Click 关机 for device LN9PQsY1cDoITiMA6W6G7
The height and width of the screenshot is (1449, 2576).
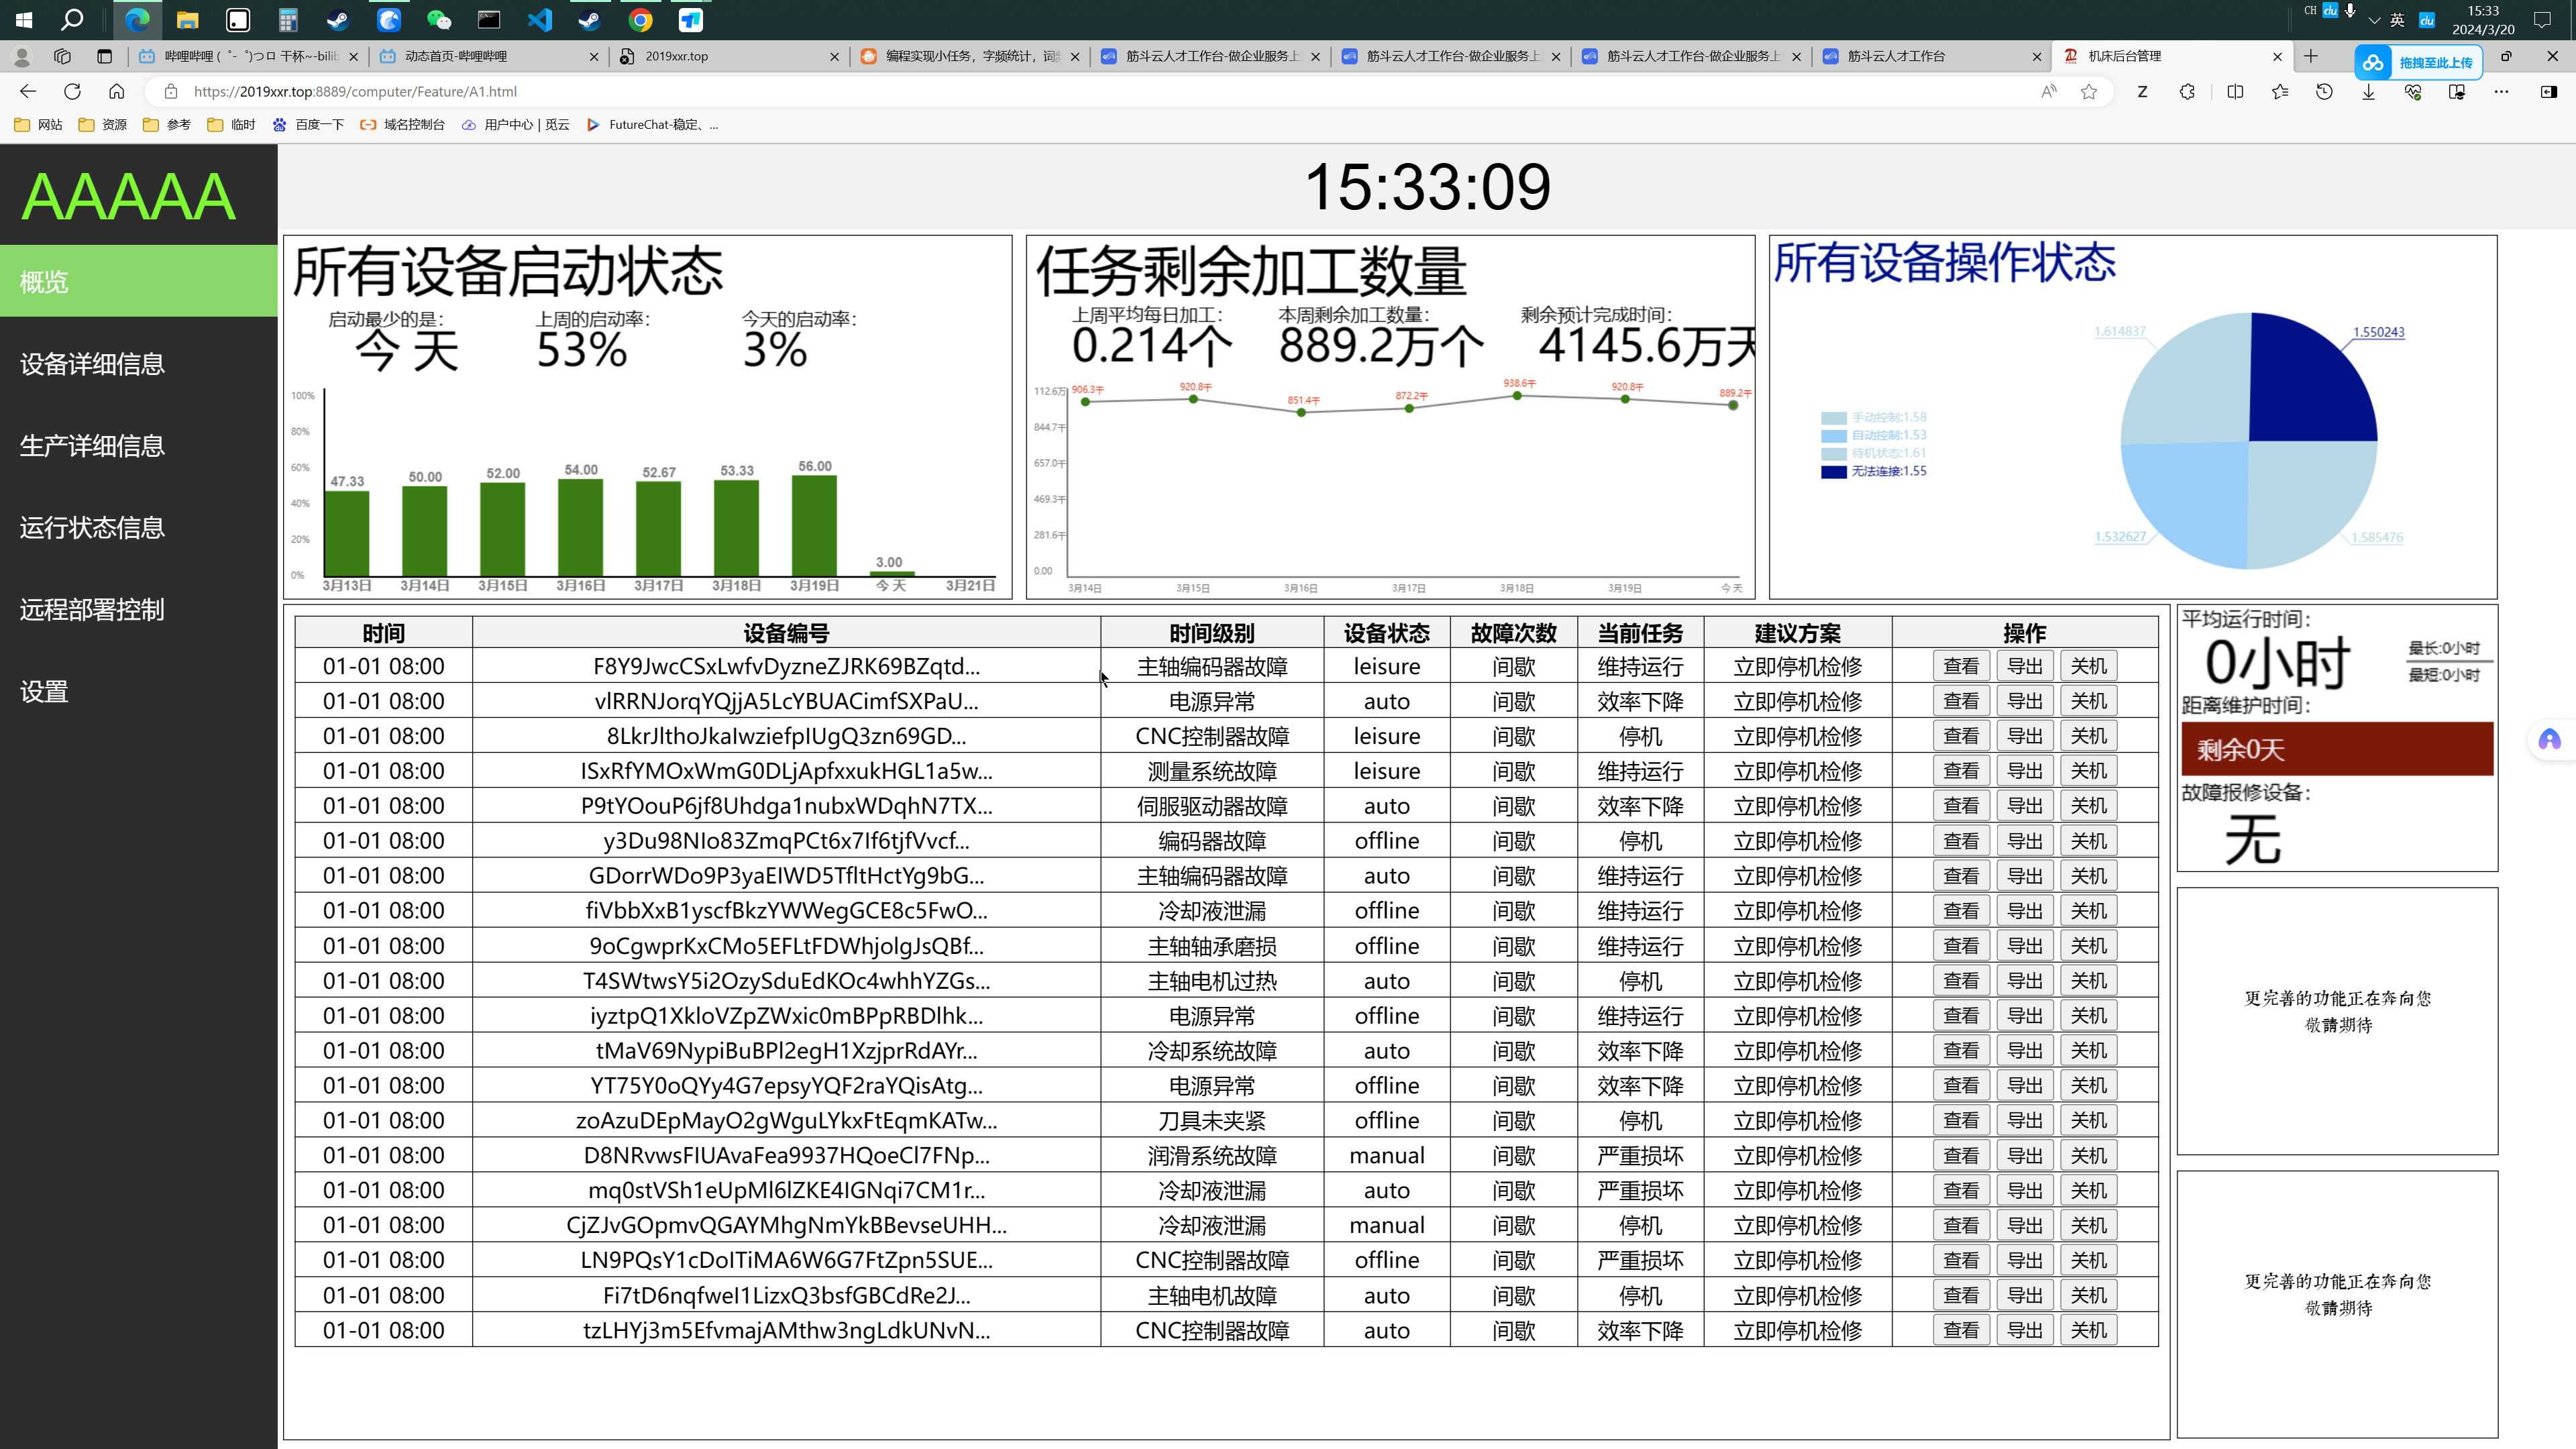point(2088,1260)
